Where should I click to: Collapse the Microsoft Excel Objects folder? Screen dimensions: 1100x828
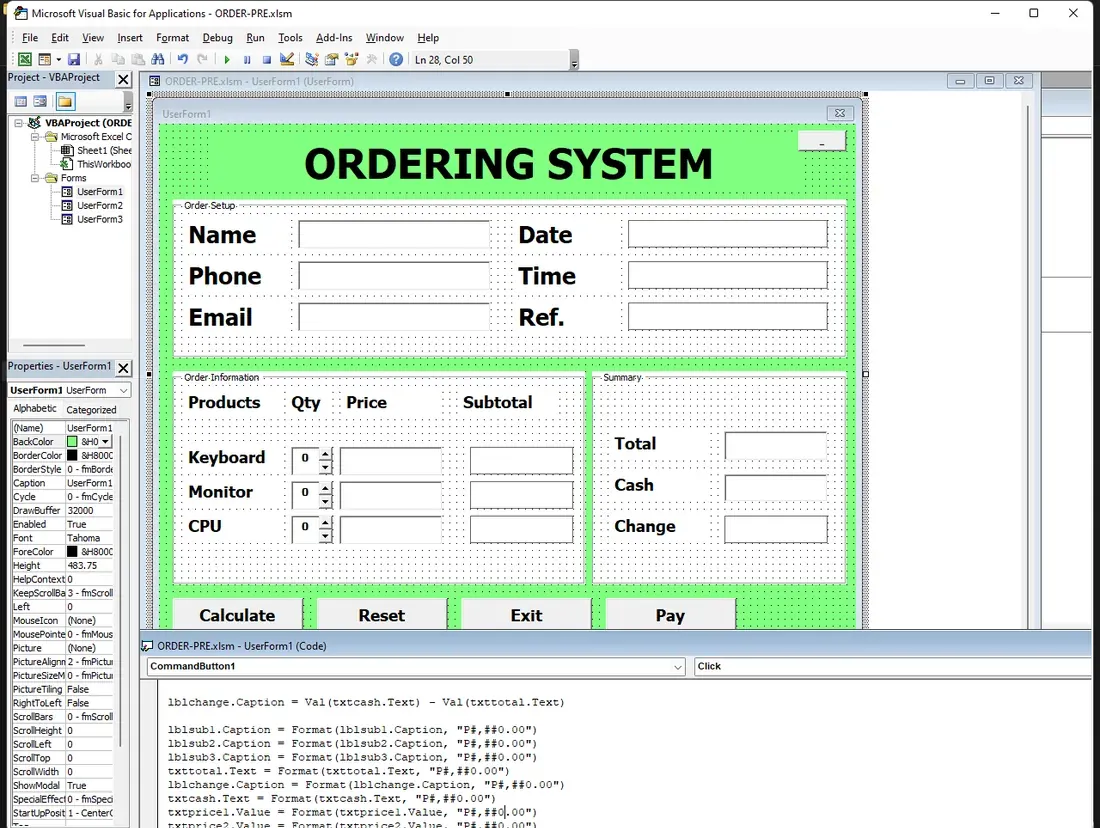pyautogui.click(x=34, y=137)
